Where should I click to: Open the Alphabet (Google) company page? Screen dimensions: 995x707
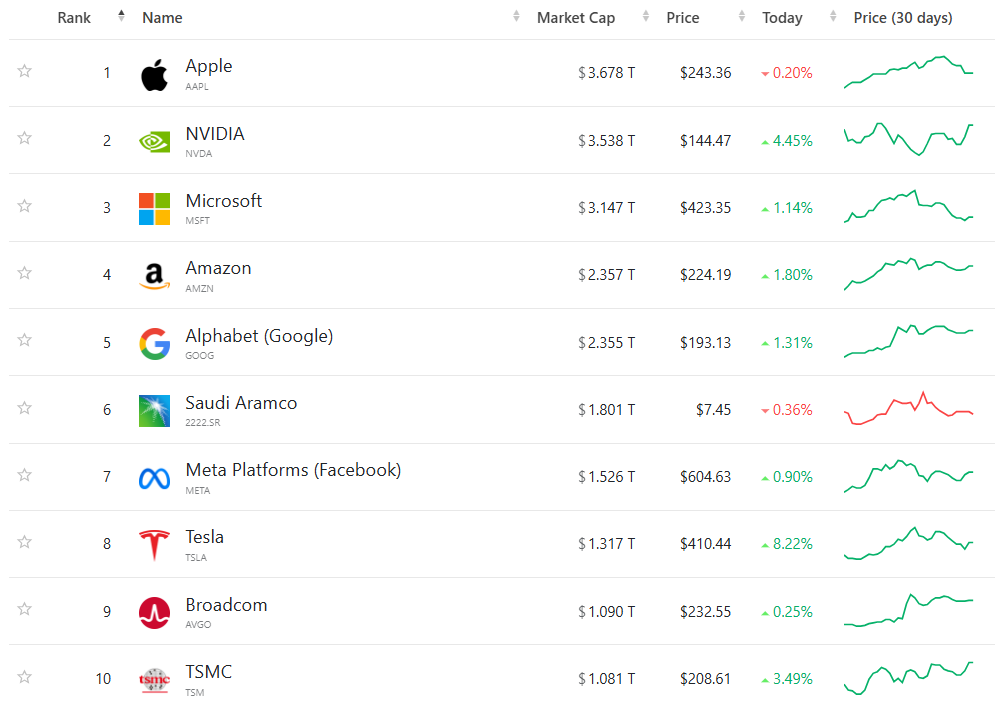259,336
